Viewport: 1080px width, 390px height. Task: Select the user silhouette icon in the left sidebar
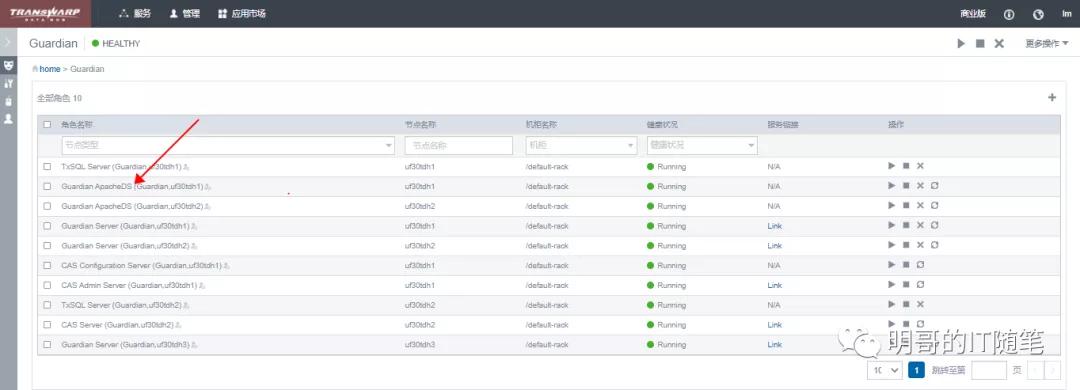pyautogui.click(x=8, y=119)
